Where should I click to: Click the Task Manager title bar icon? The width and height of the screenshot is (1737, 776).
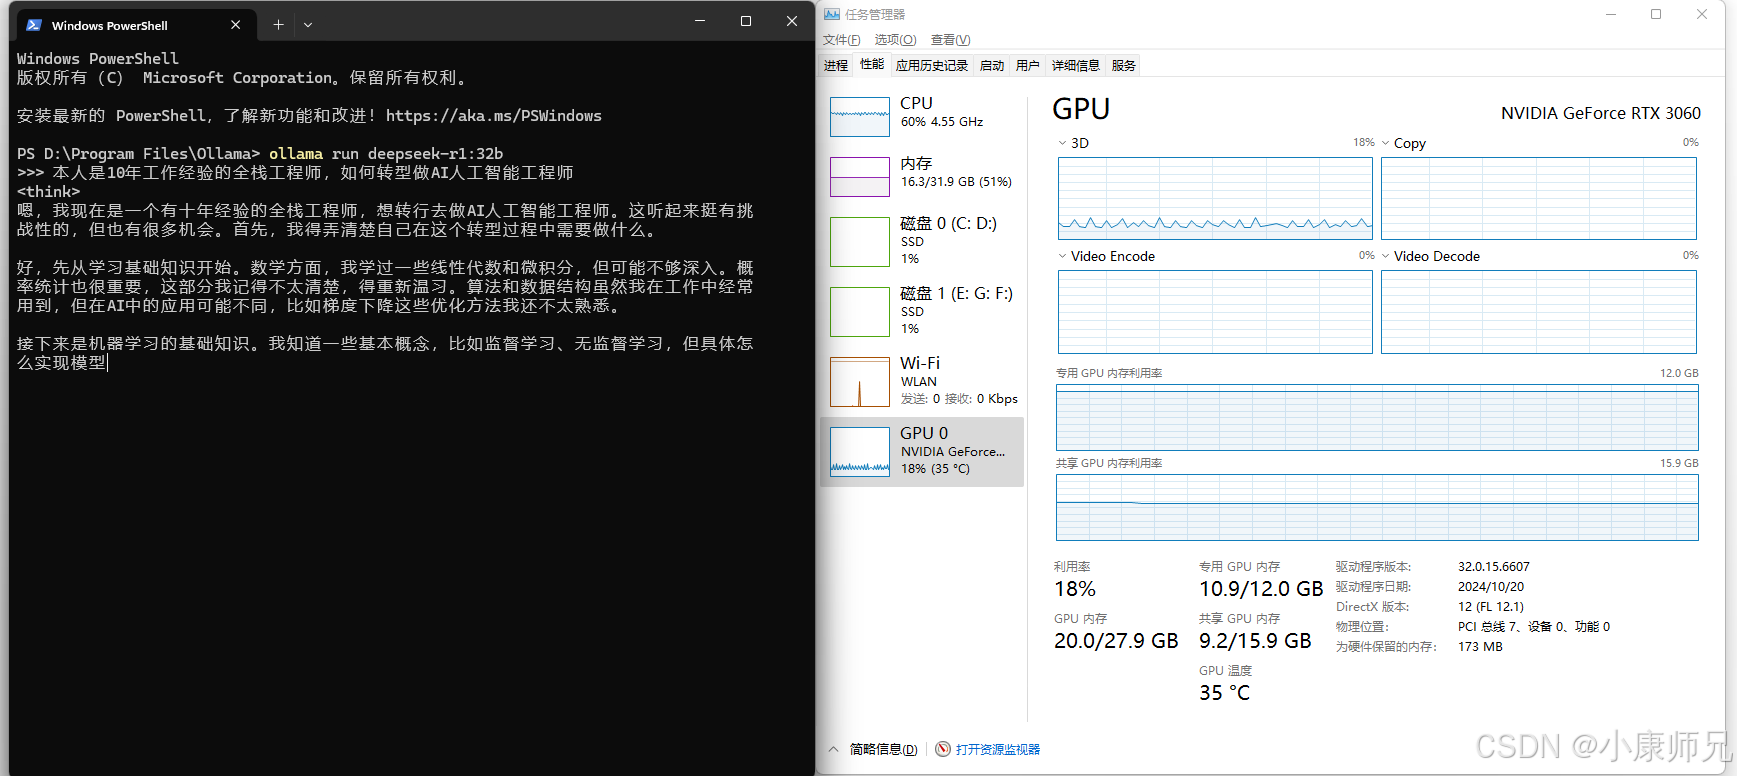[831, 14]
